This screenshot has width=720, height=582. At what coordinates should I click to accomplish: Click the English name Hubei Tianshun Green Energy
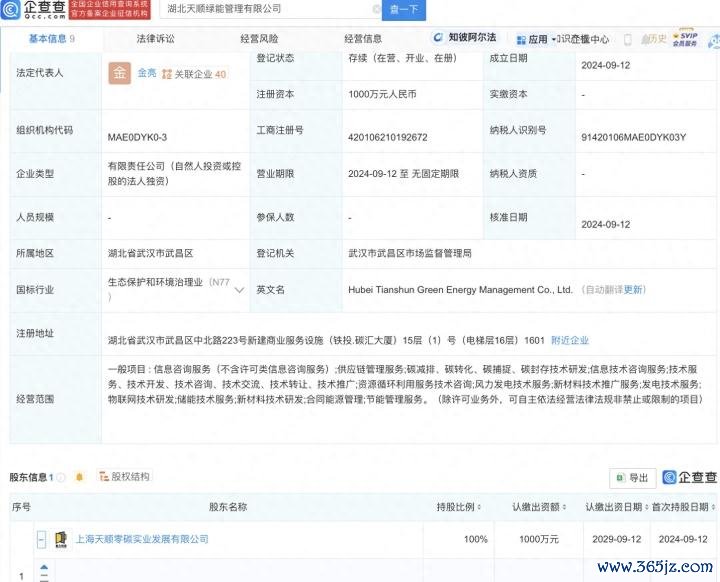click(460, 289)
